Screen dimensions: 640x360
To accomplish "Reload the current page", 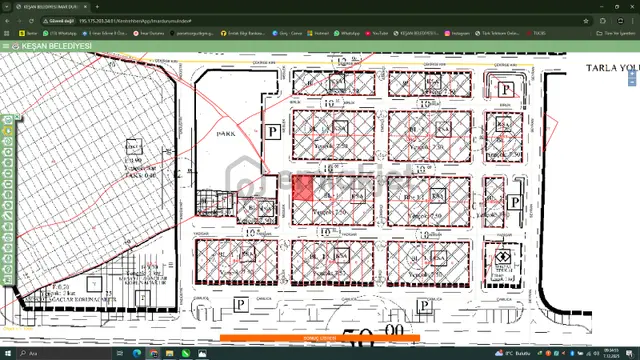I will 31,21.
